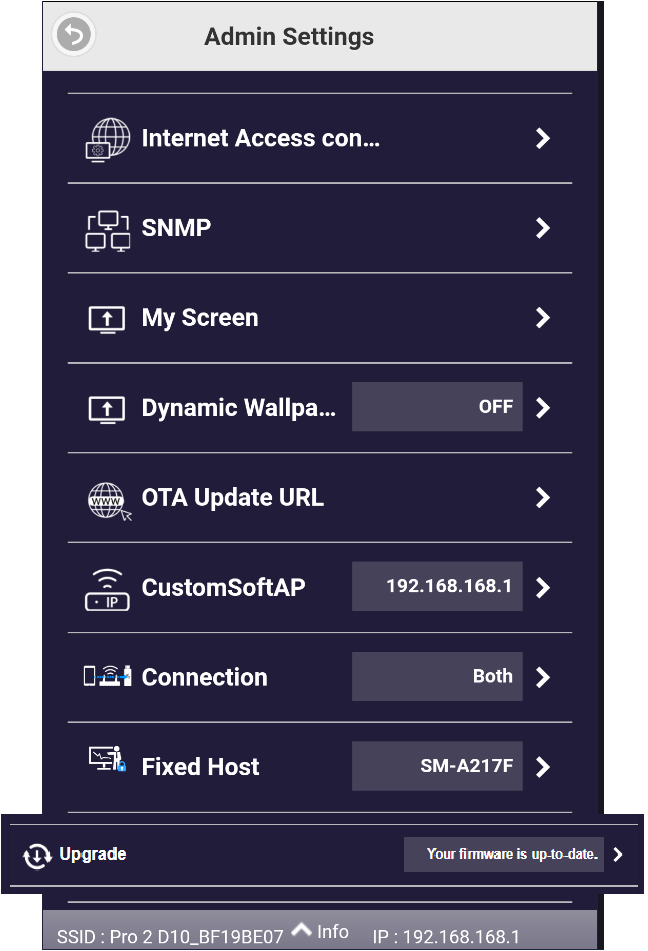Click the OTA Update URL www icon

coord(108,499)
